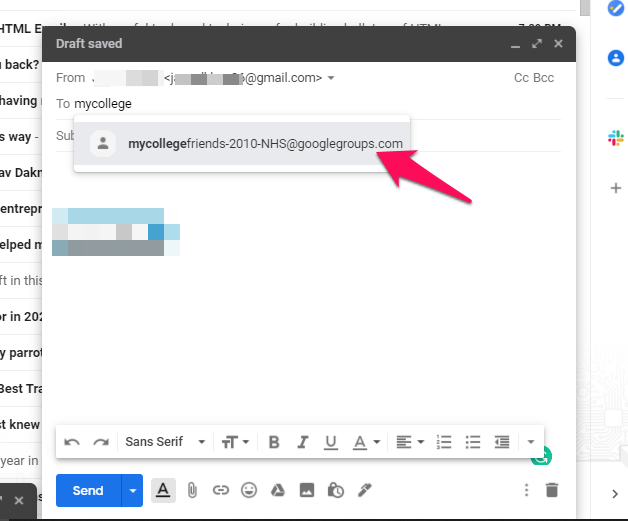Open Google Tasks in side panel
Viewport: 628px width, 521px height.
coord(616,8)
